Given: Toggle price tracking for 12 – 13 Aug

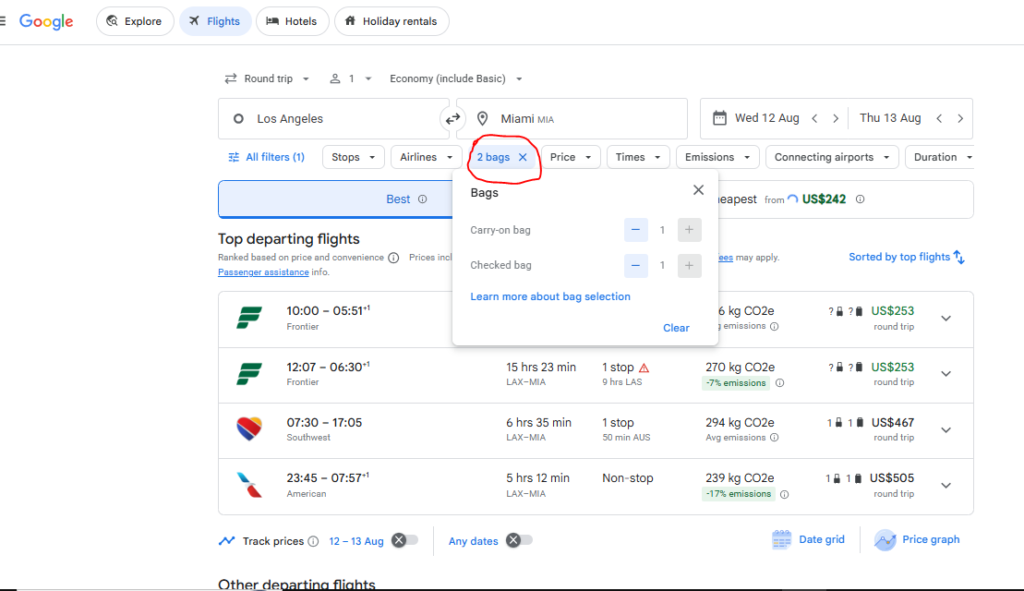Looking at the screenshot, I should tap(404, 541).
